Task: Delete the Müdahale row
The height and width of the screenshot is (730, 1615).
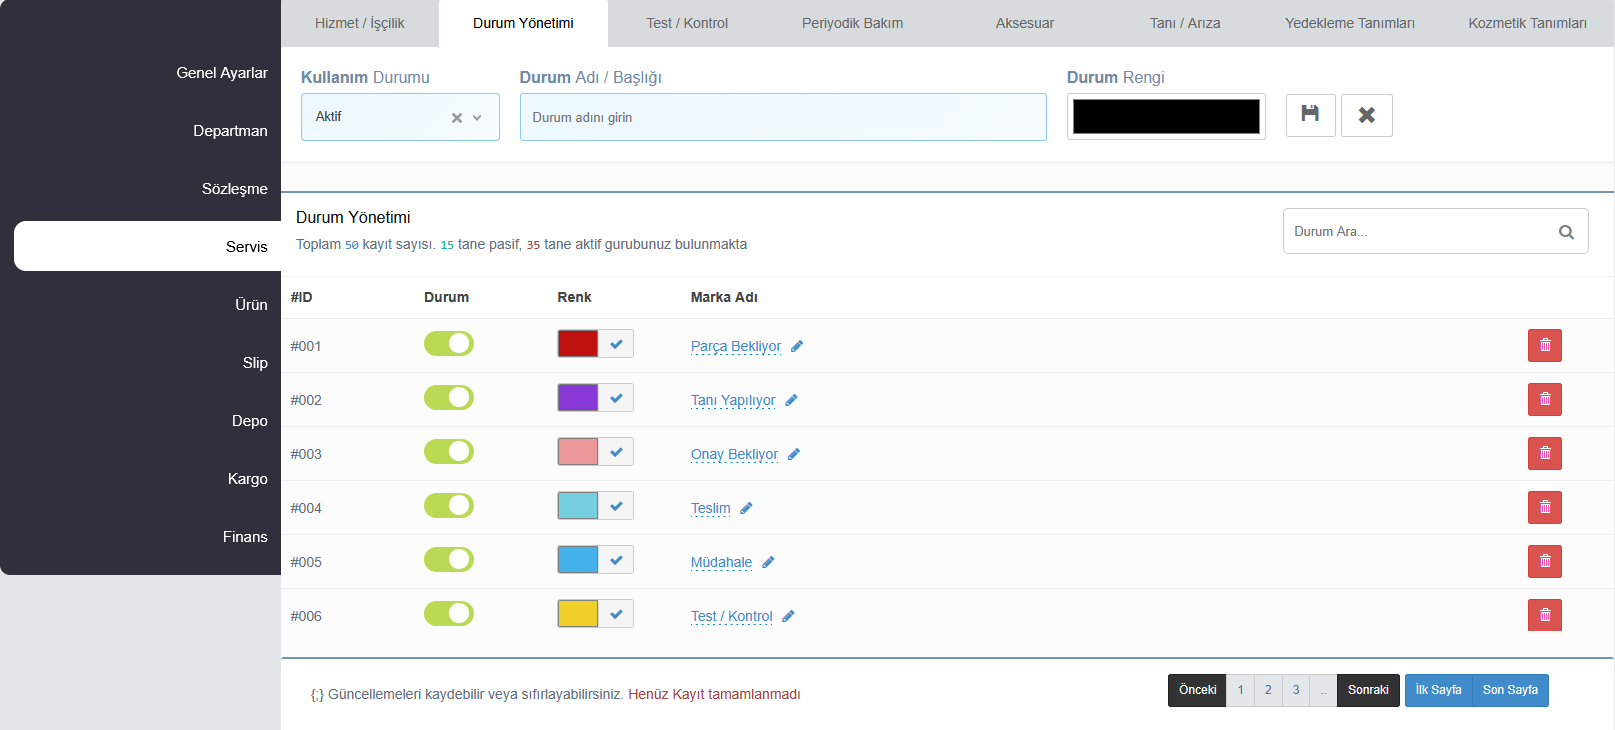Action: click(x=1544, y=561)
